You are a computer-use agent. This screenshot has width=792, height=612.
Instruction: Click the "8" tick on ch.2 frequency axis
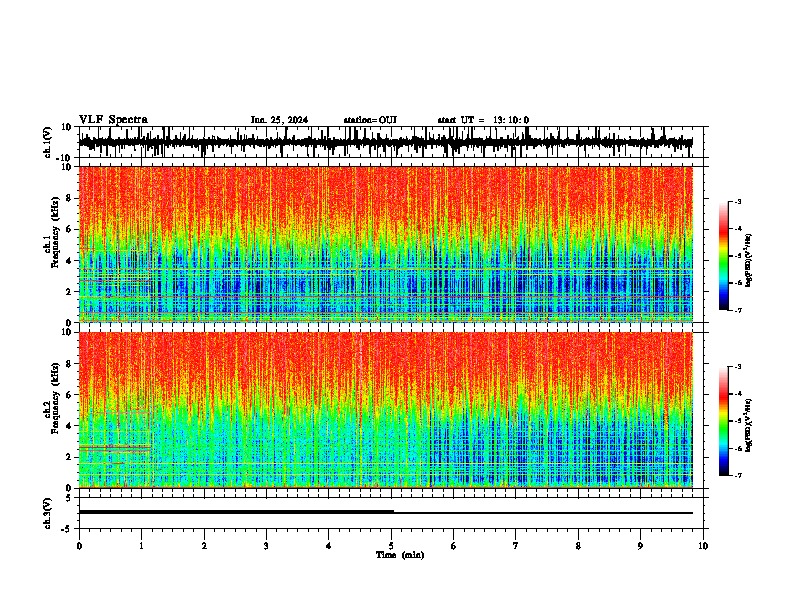coord(69,364)
